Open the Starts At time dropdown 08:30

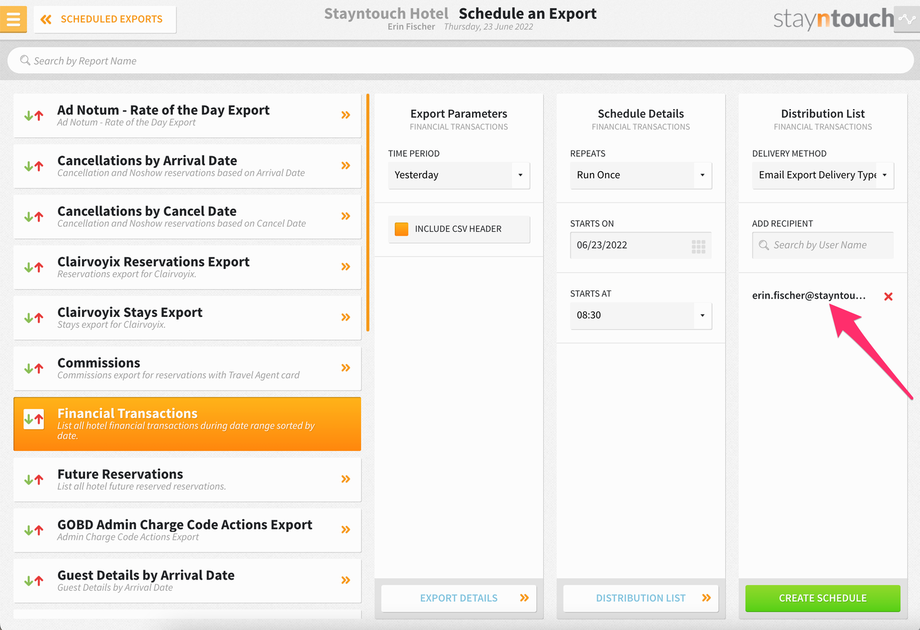point(641,315)
